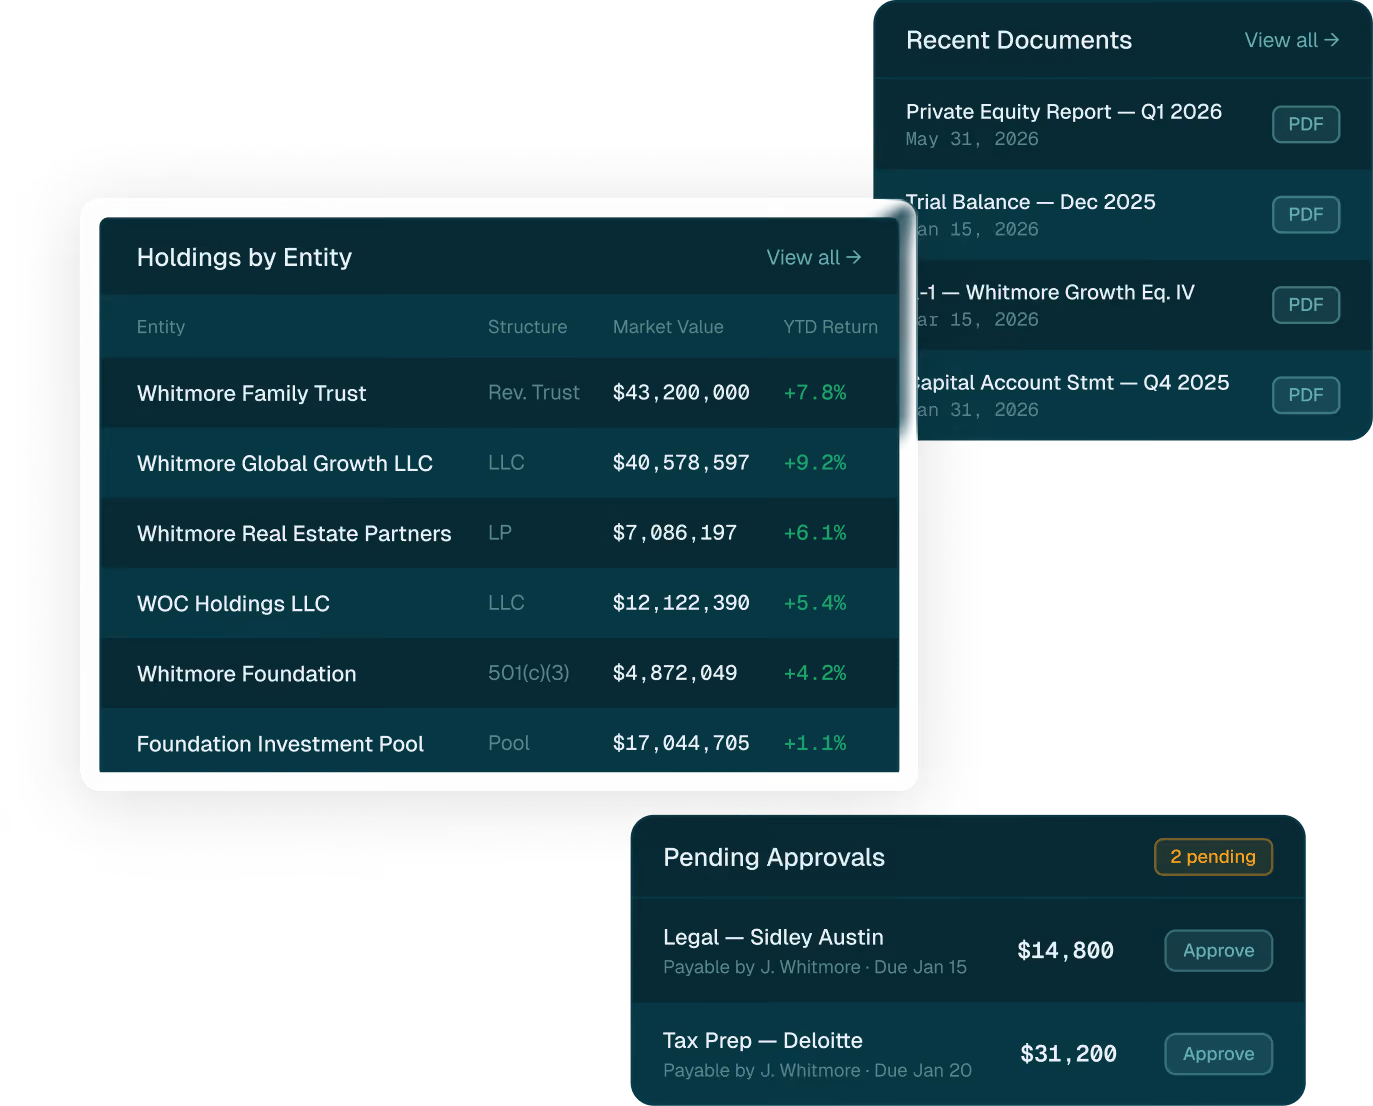
Task: Select the Whitmore Foundation entity
Action: click(x=246, y=674)
